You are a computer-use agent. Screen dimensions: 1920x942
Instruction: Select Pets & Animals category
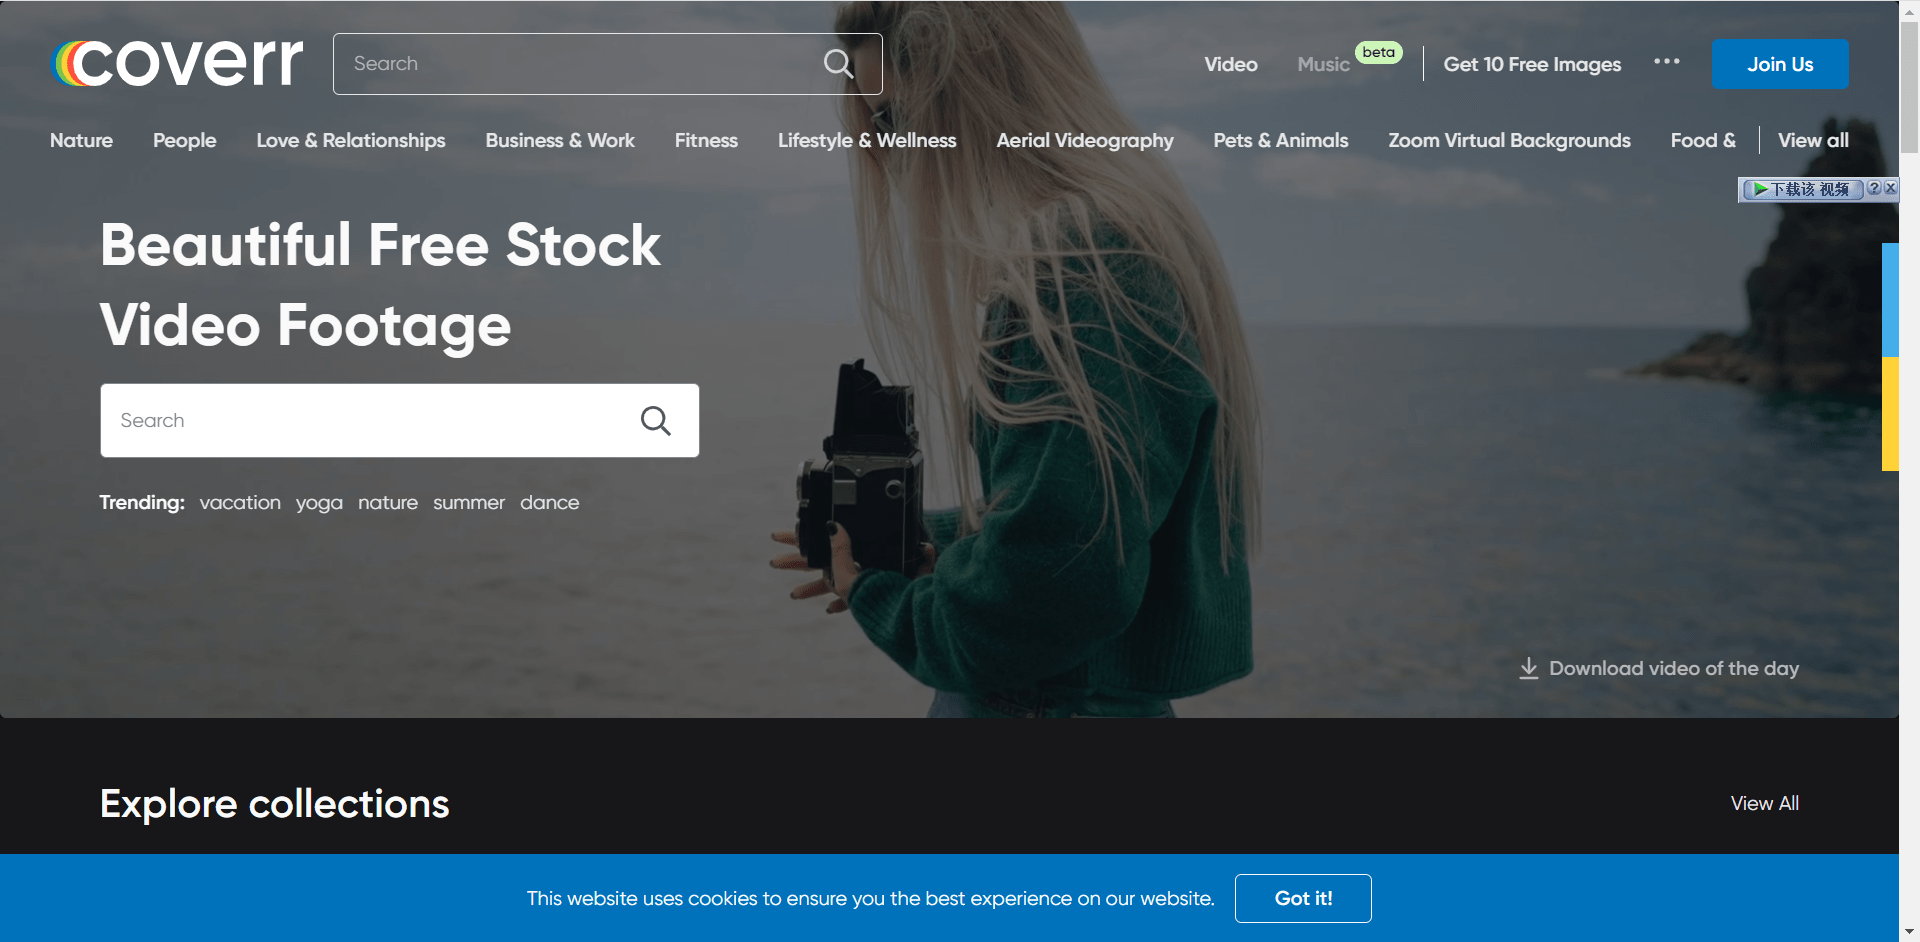click(x=1281, y=140)
